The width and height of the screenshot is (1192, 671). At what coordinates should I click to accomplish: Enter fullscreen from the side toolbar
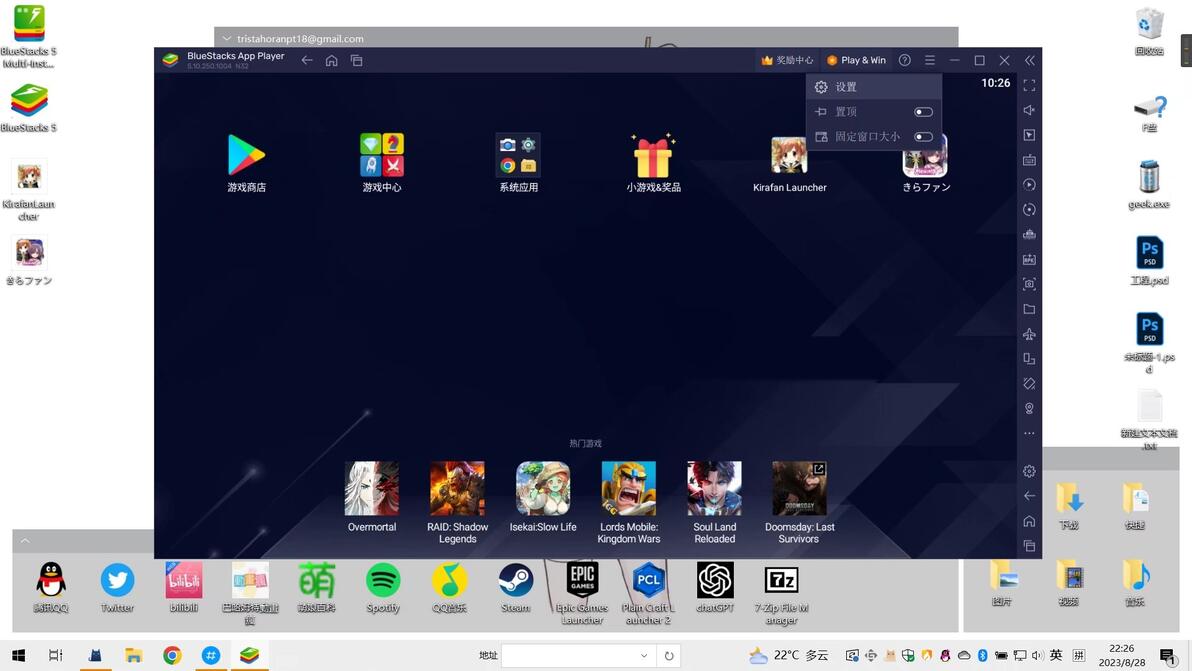point(1029,85)
